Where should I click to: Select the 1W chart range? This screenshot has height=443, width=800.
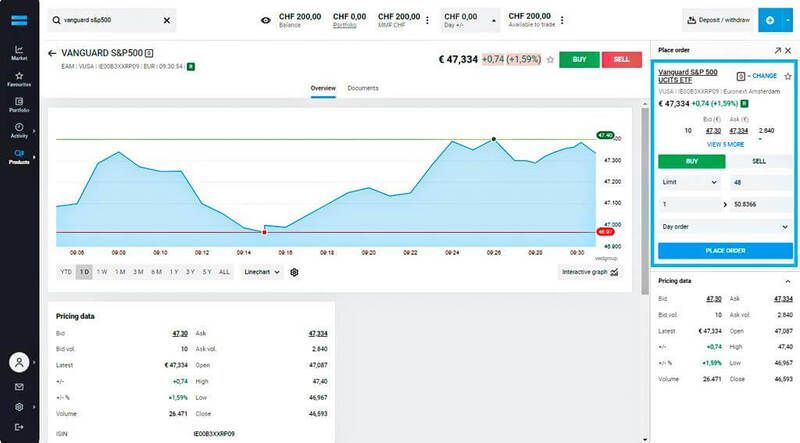[102, 272]
